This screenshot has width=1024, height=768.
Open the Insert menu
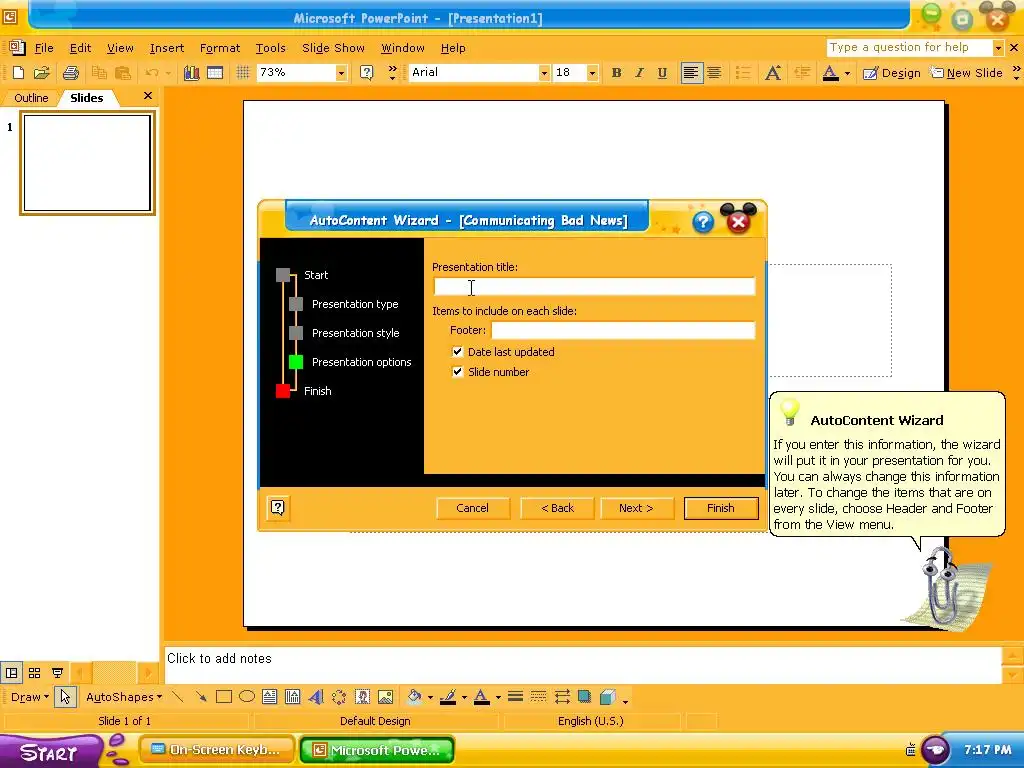point(167,48)
